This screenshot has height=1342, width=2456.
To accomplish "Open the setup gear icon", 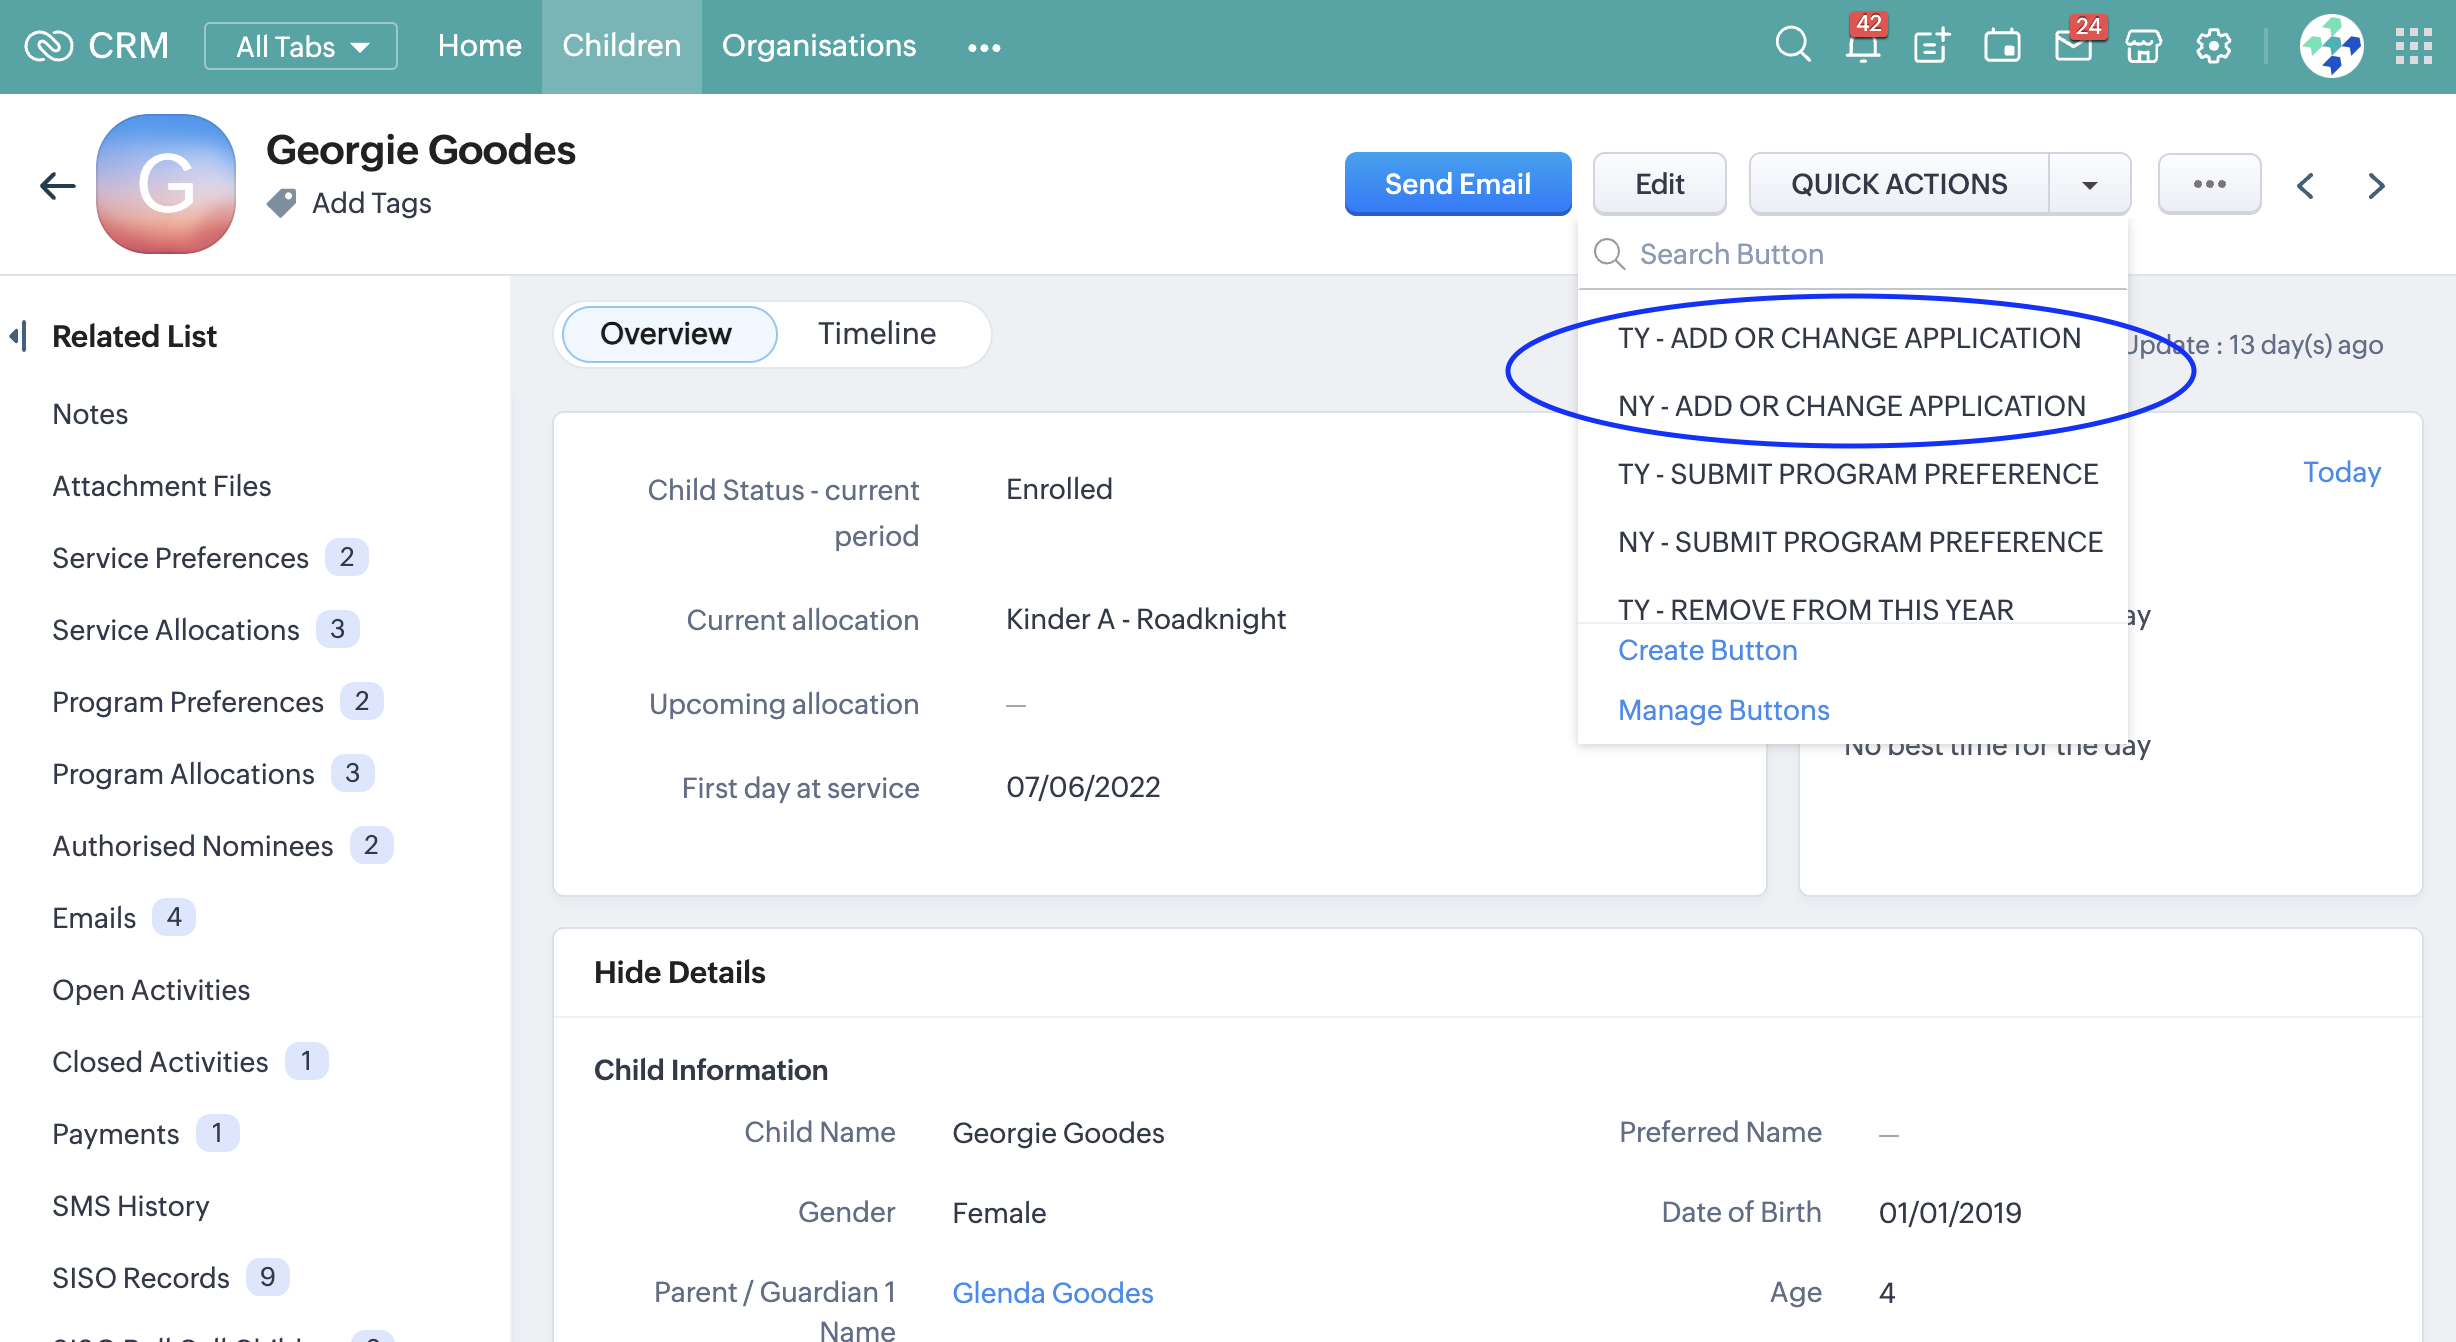I will (x=2214, y=45).
